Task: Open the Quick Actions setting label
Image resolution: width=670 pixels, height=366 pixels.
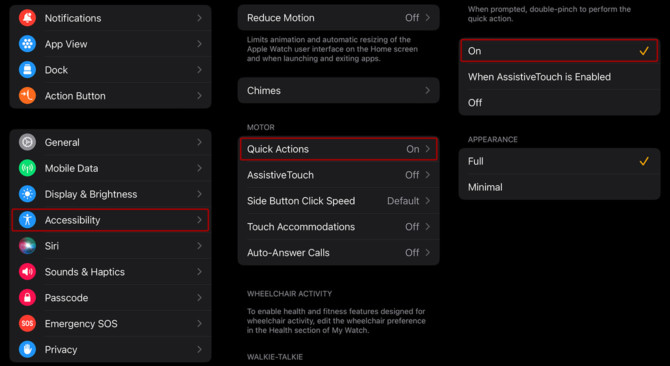Action: [278, 149]
